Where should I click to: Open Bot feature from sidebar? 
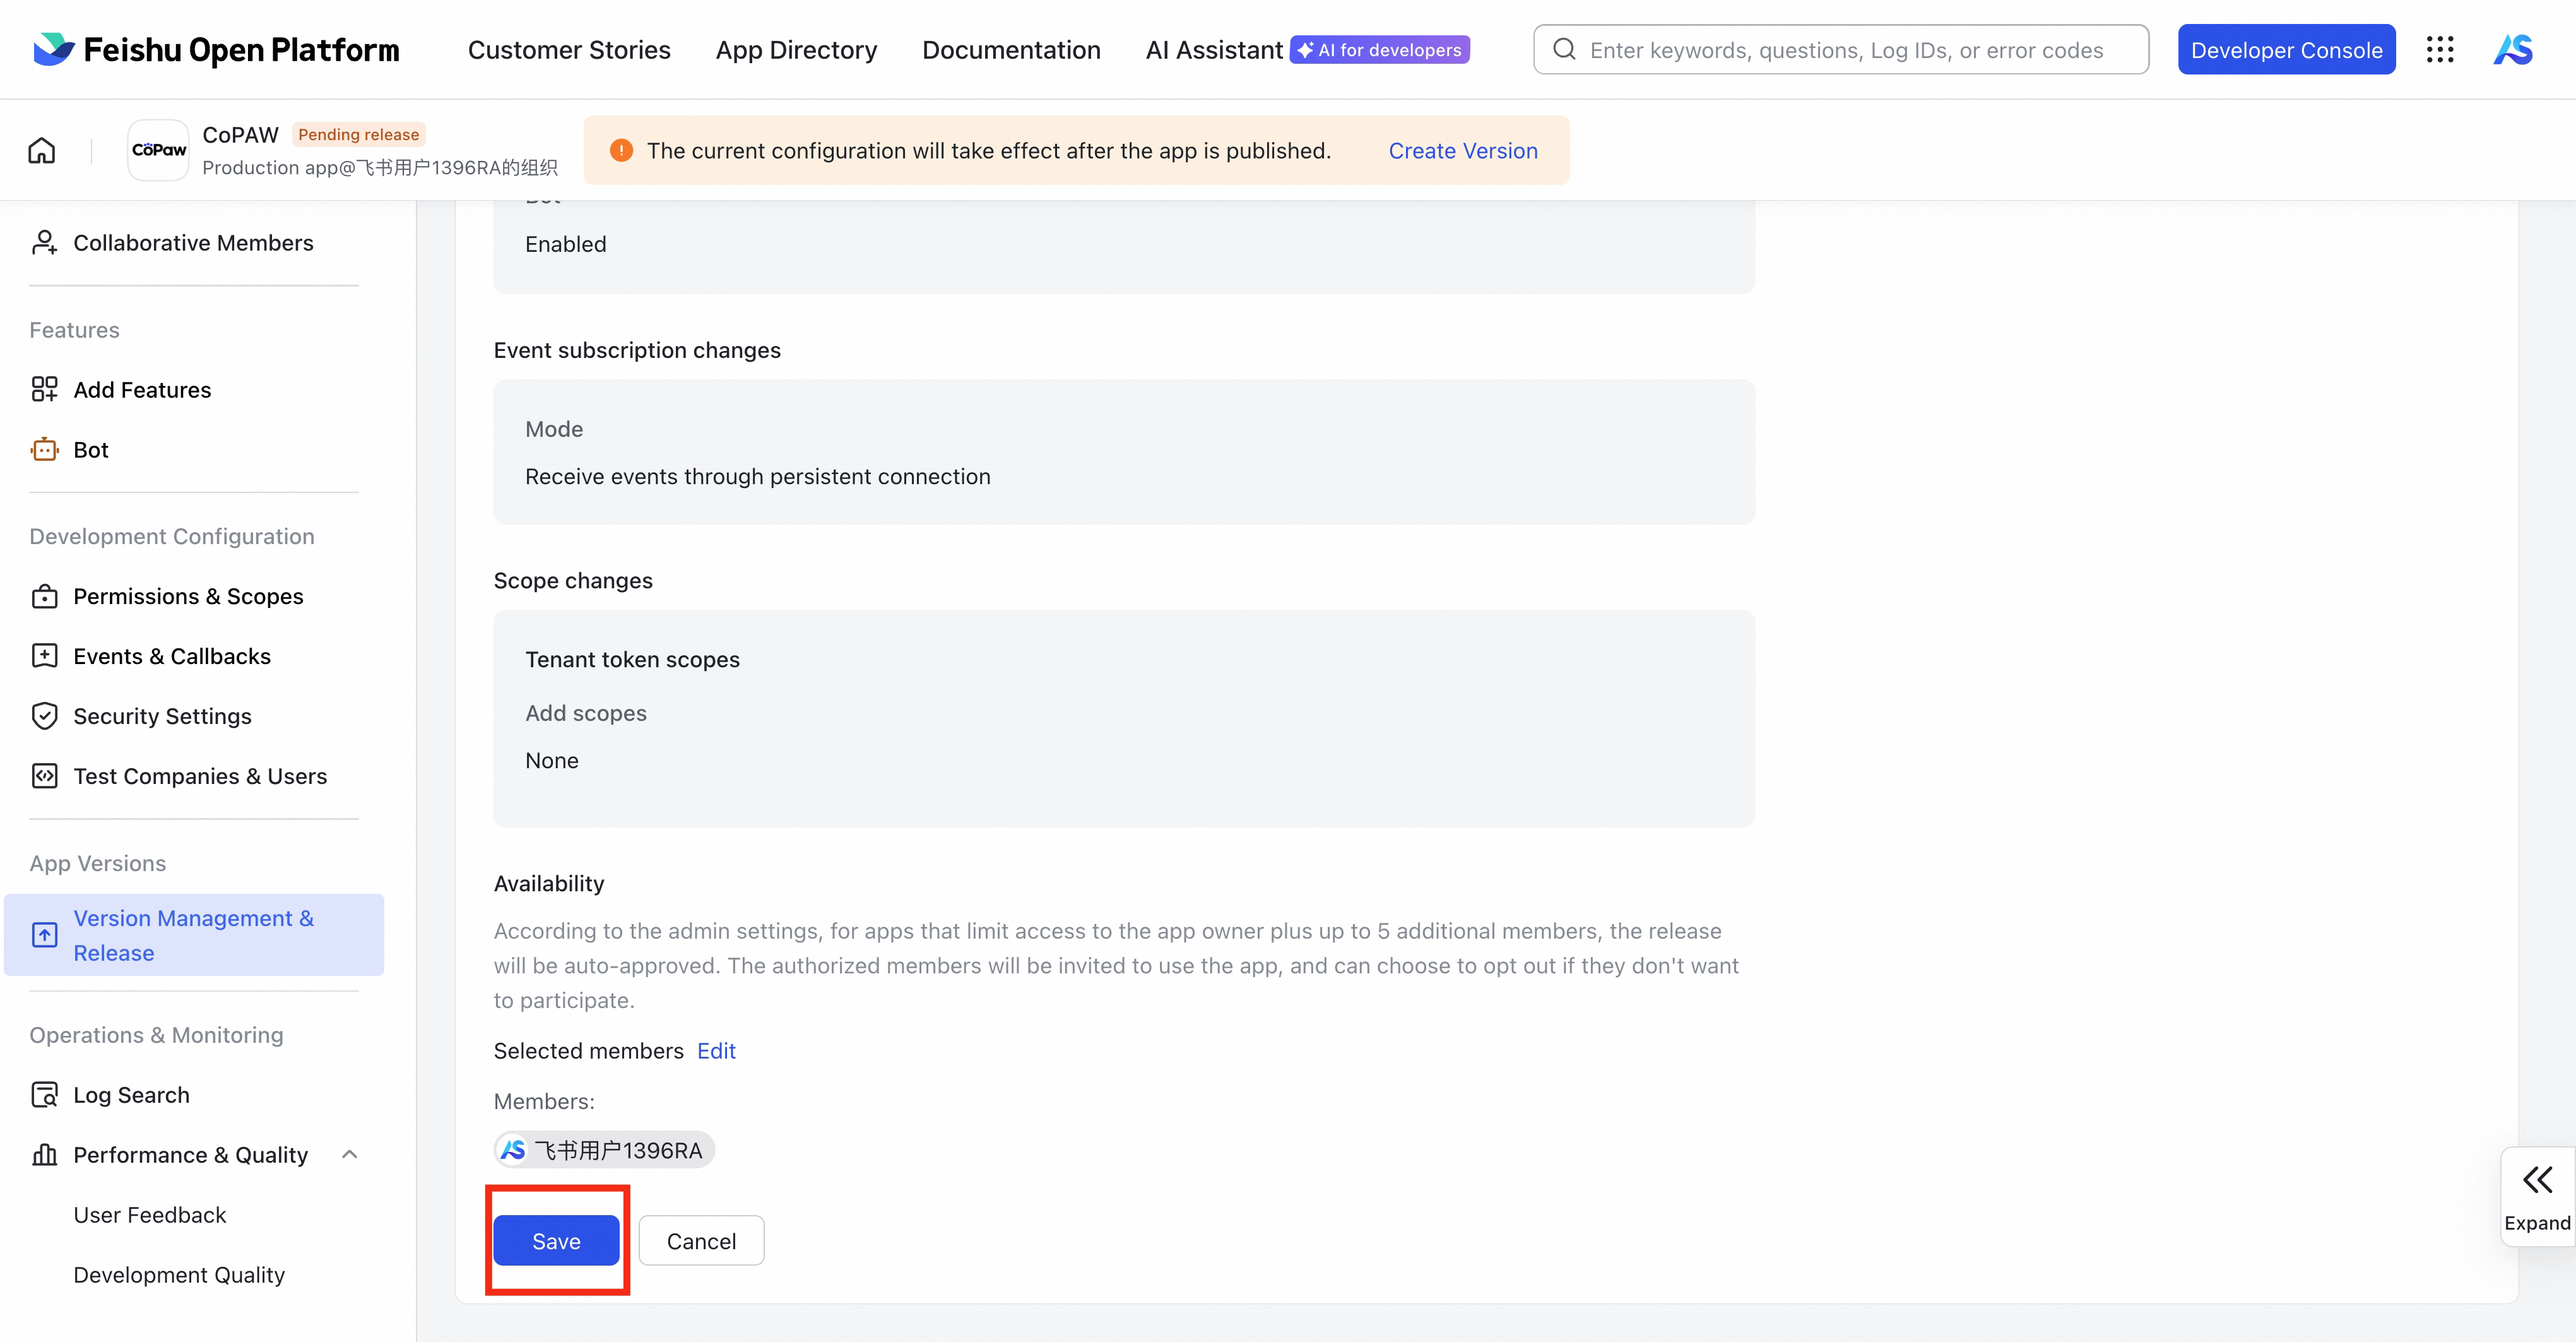90,450
